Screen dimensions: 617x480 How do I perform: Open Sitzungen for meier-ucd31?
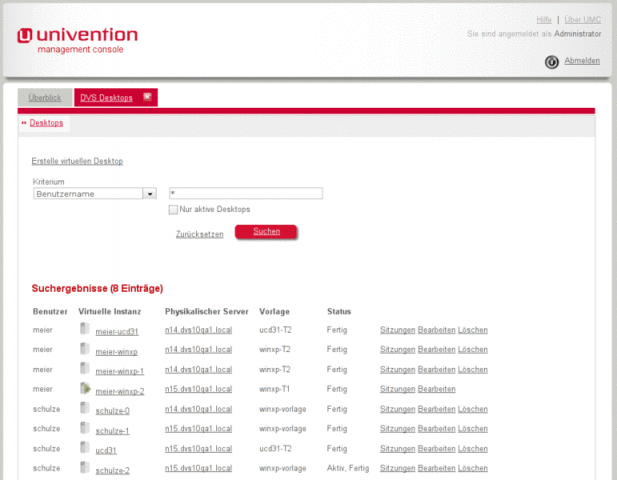(397, 330)
